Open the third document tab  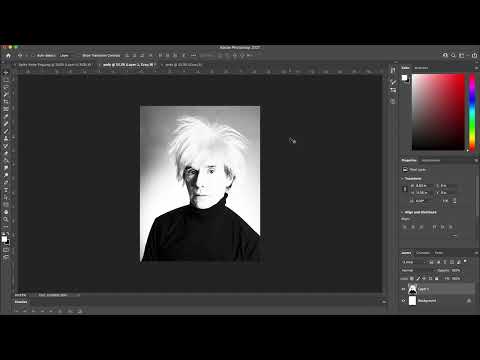pyautogui.click(x=183, y=65)
